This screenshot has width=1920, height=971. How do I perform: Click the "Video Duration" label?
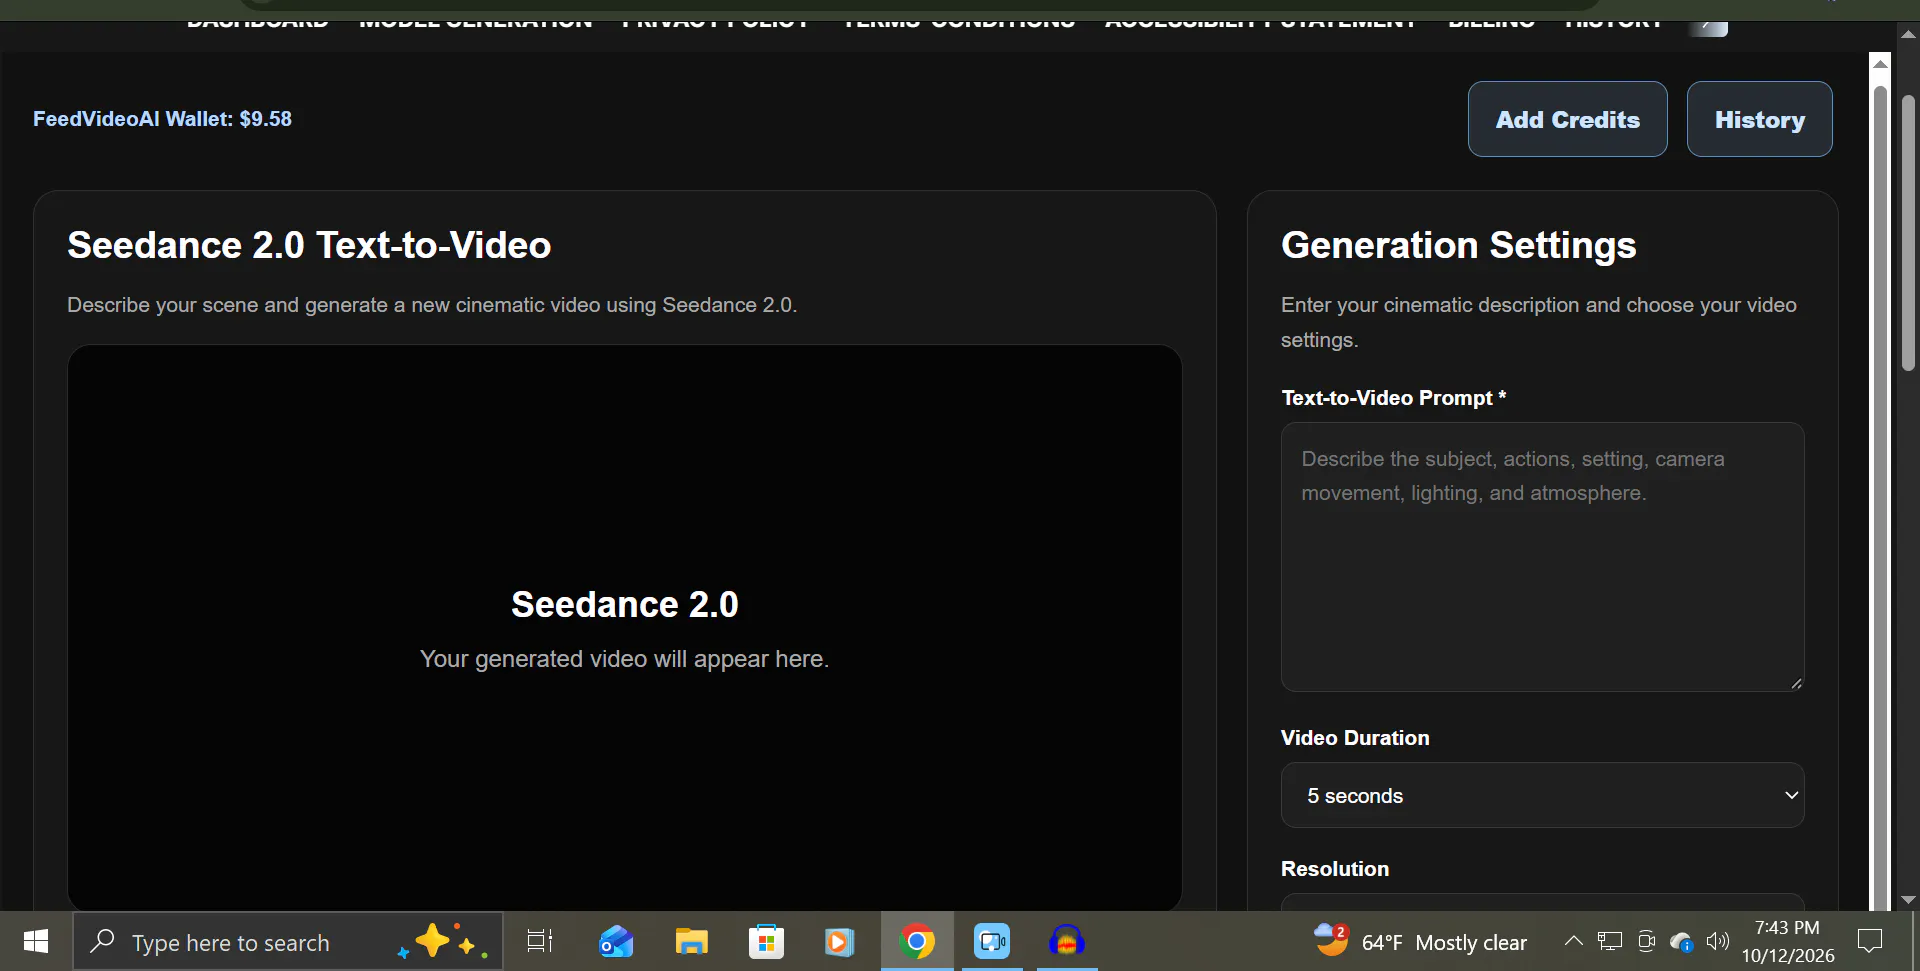[1355, 738]
